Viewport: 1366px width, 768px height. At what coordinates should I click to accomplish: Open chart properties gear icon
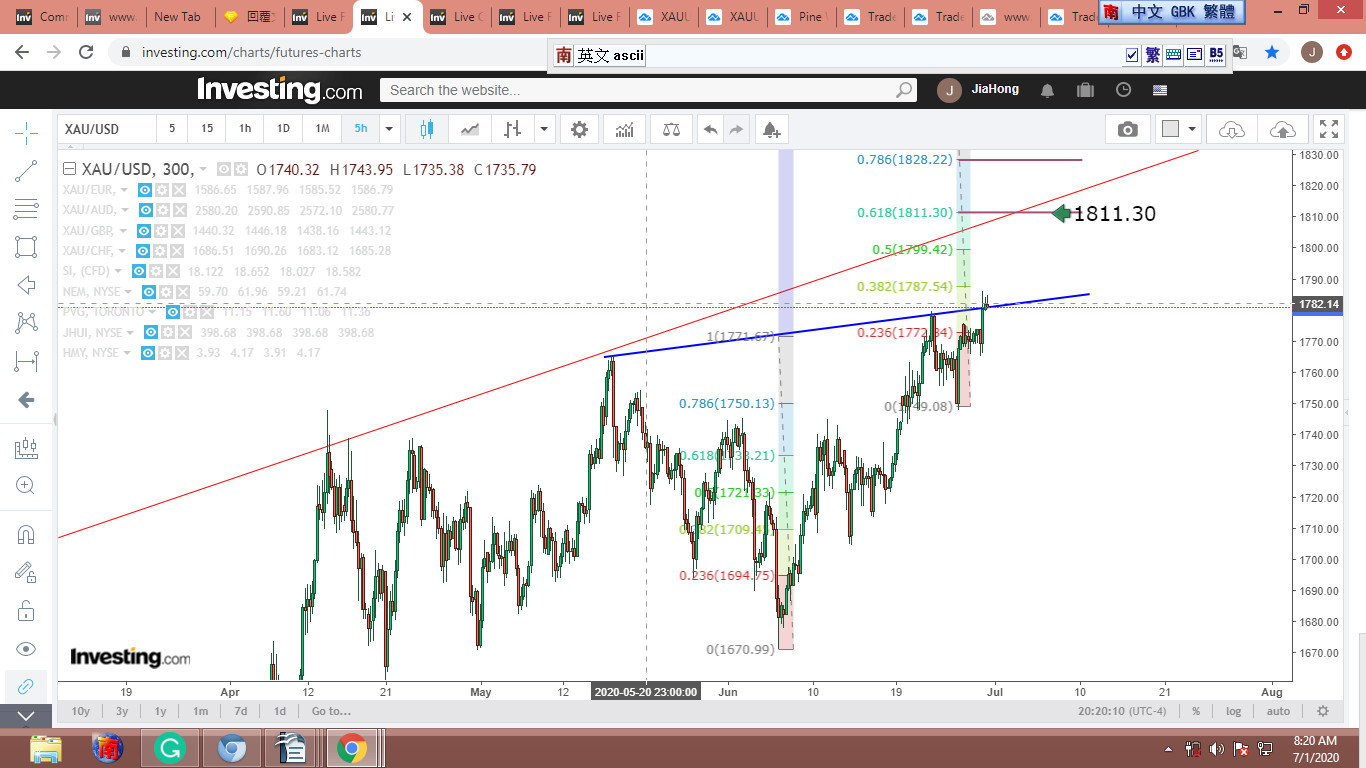click(579, 129)
